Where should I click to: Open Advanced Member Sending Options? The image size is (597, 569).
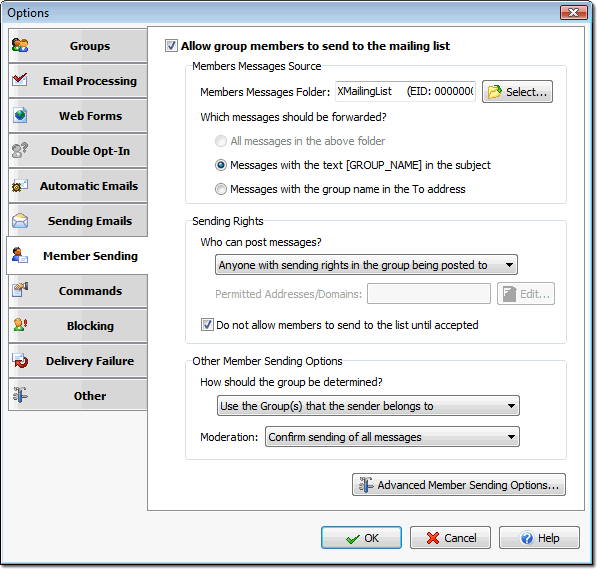pos(459,484)
